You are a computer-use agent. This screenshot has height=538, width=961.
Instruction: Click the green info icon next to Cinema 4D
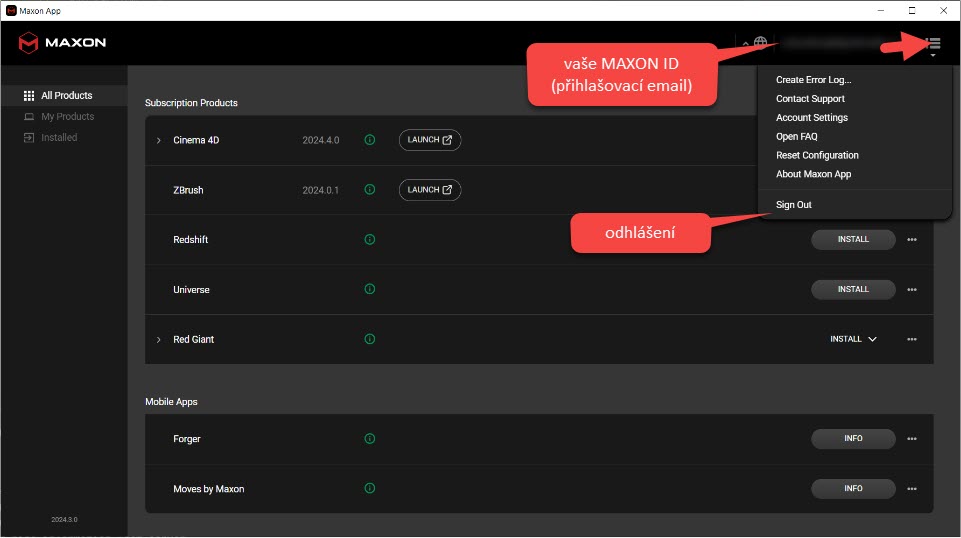point(370,140)
